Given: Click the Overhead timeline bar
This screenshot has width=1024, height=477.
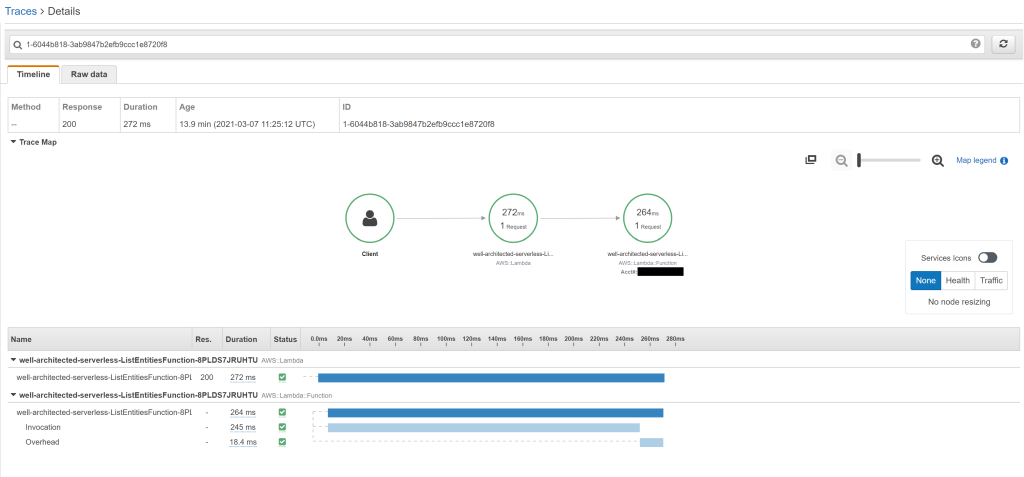Looking at the screenshot, I should click(x=651, y=442).
